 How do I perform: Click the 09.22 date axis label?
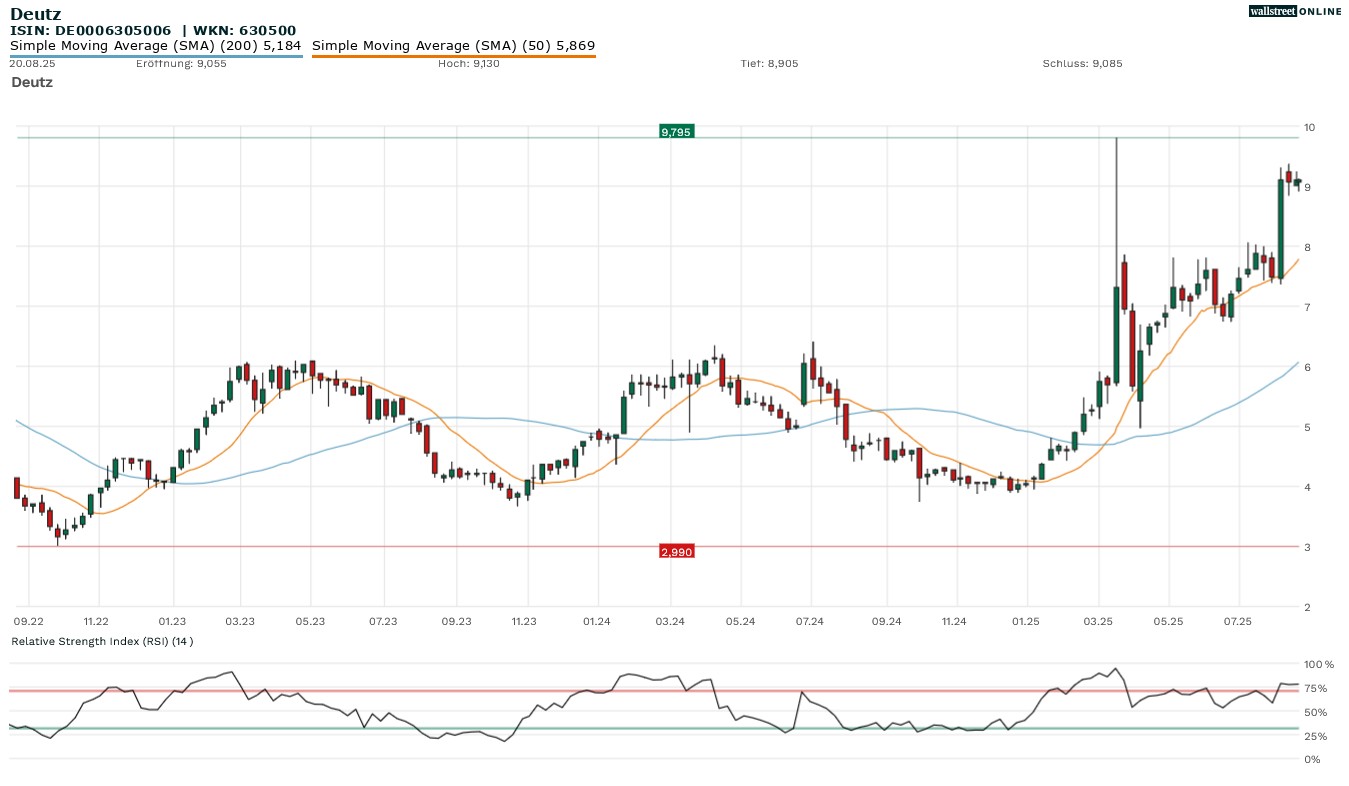27,622
